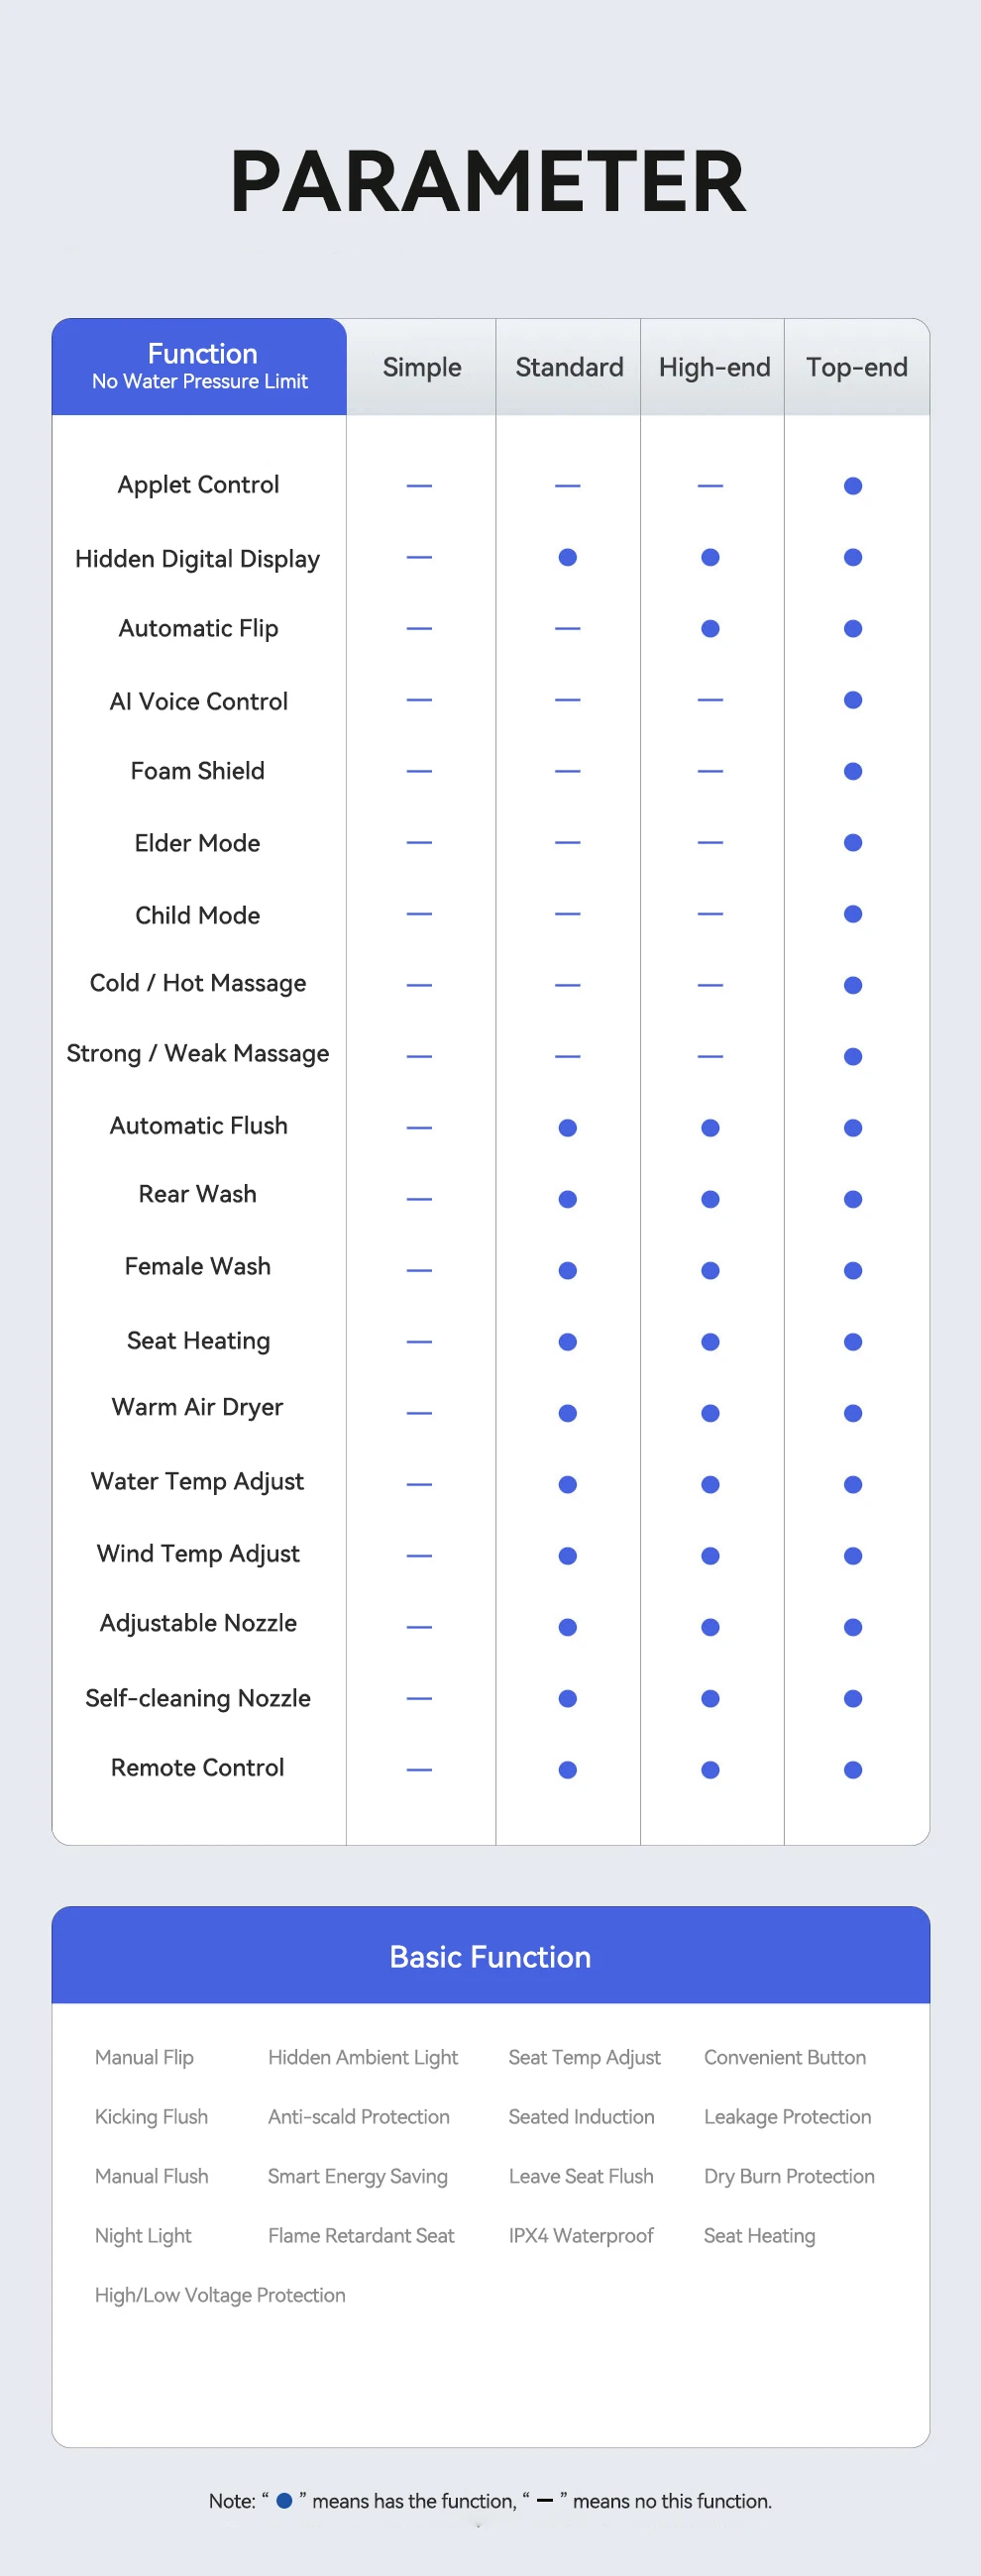Screen dimensions: 981x2576
Task: Click the Top-end dot for Warm Air Dryer
Action: pyautogui.click(x=853, y=1413)
